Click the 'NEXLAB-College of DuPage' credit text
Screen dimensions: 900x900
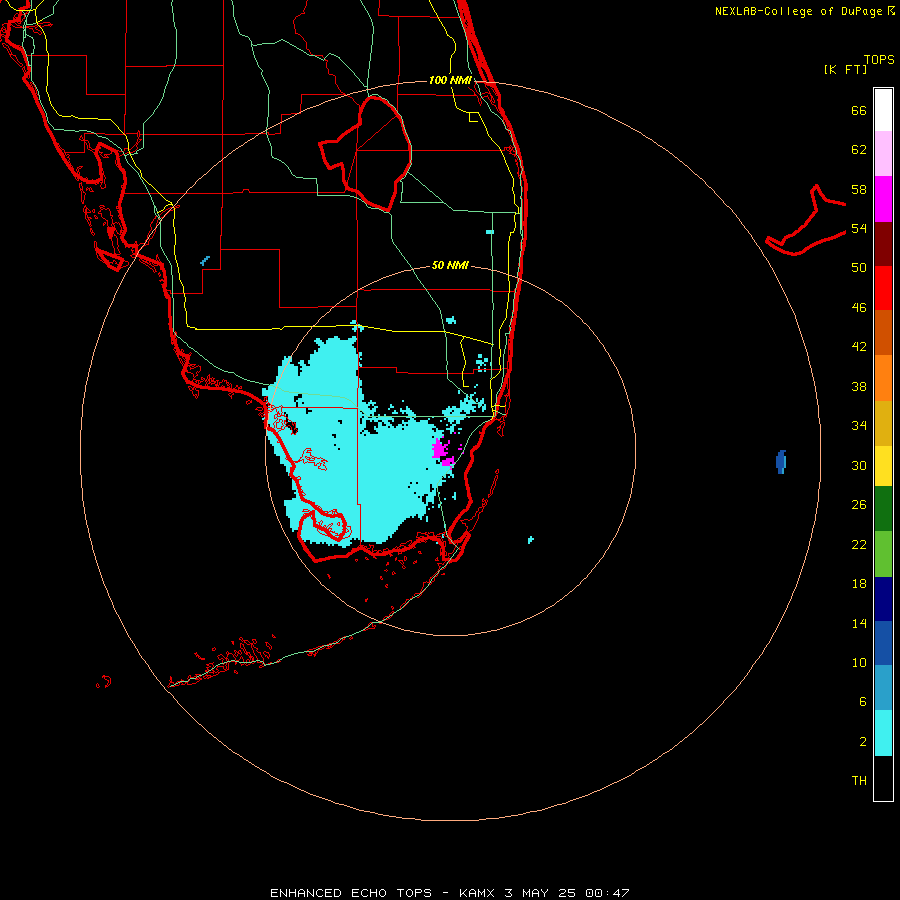(798, 11)
